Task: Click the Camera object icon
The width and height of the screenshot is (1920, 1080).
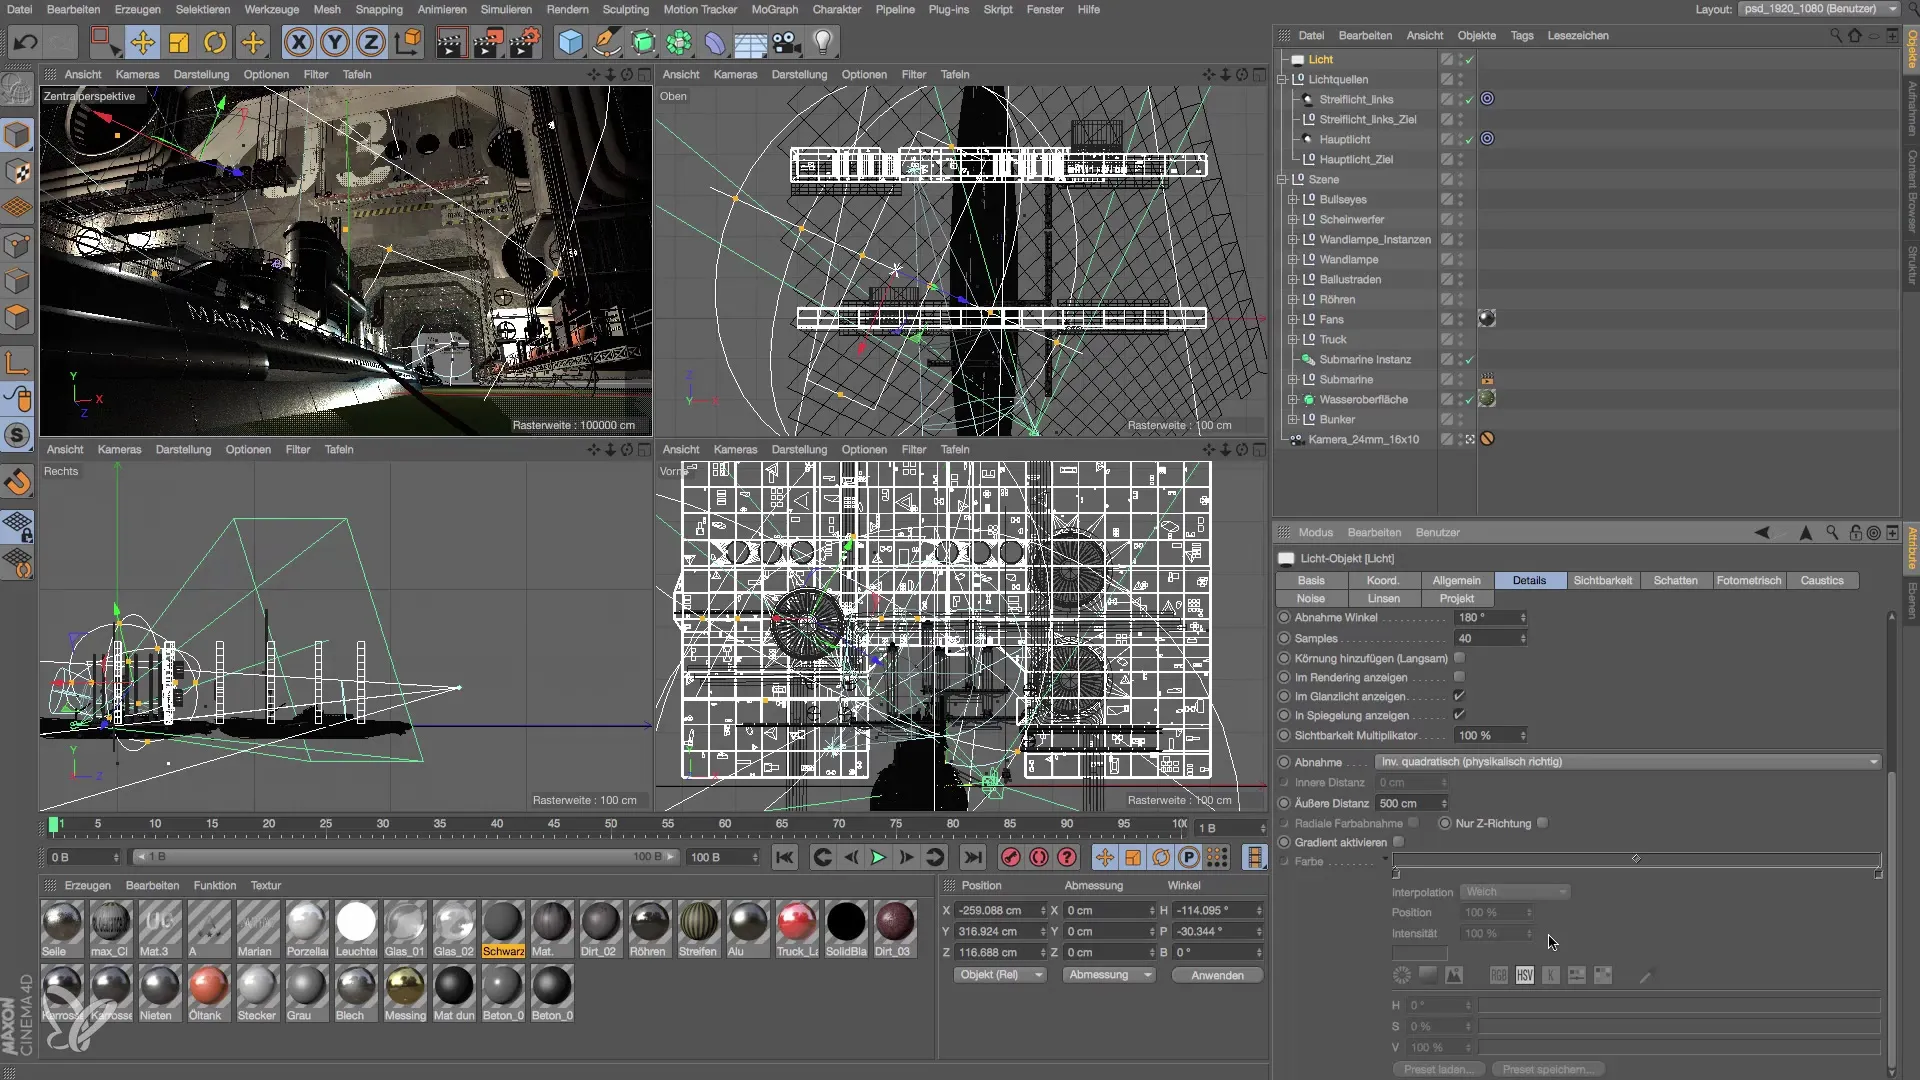Action: [x=787, y=42]
